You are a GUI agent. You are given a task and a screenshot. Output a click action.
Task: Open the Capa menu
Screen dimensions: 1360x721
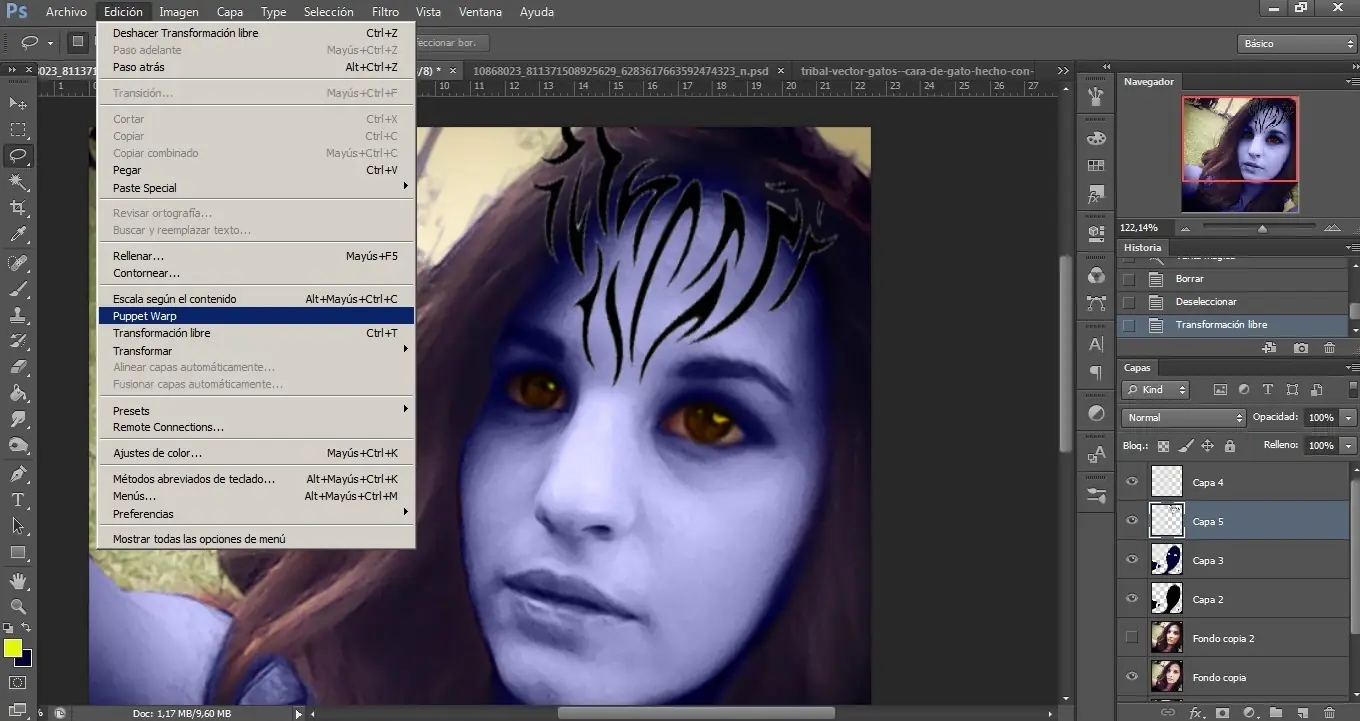pos(230,12)
